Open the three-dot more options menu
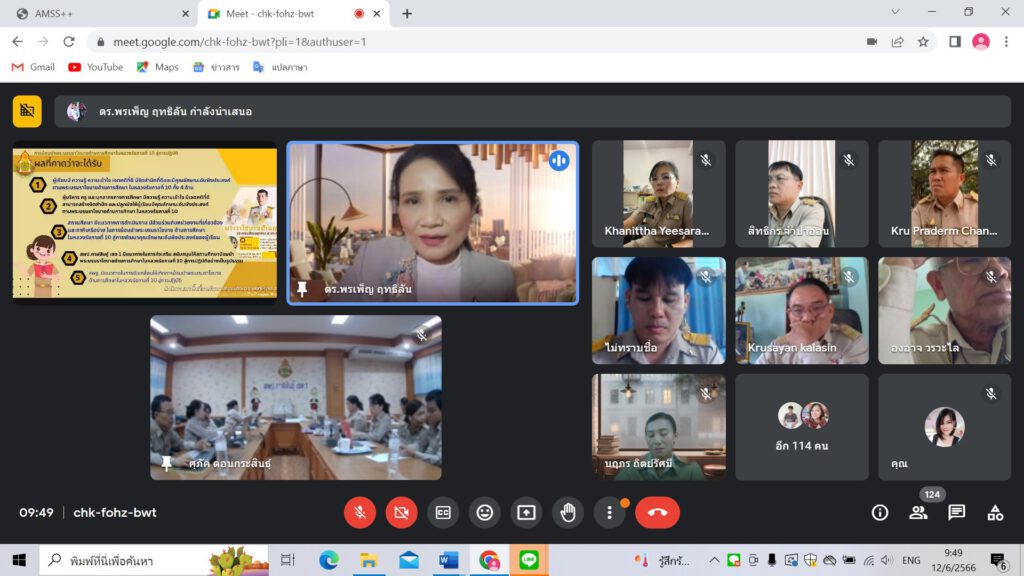The width and height of the screenshot is (1024, 576). pyautogui.click(x=609, y=513)
